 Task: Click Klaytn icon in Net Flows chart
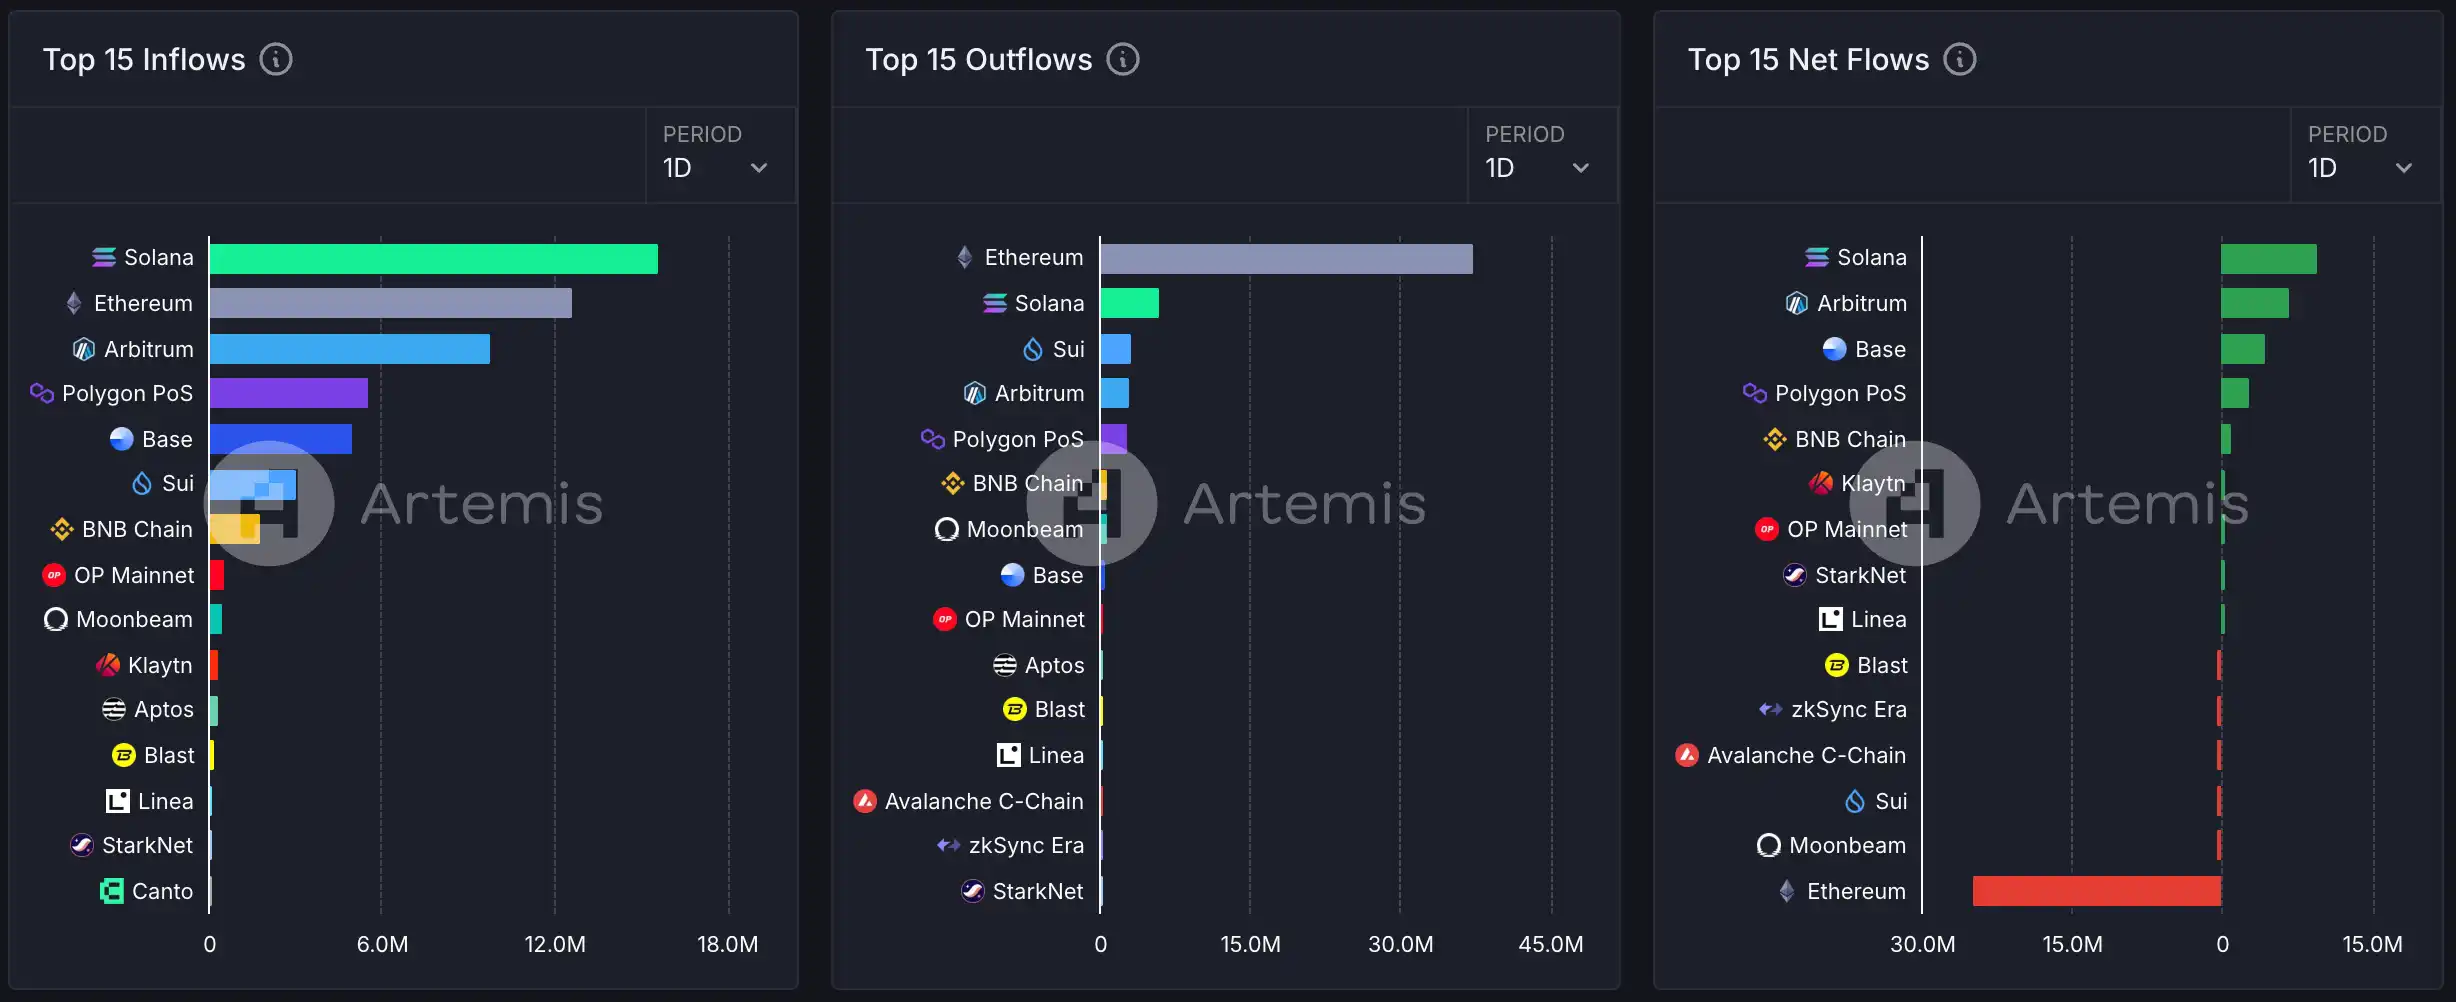[1821, 484]
